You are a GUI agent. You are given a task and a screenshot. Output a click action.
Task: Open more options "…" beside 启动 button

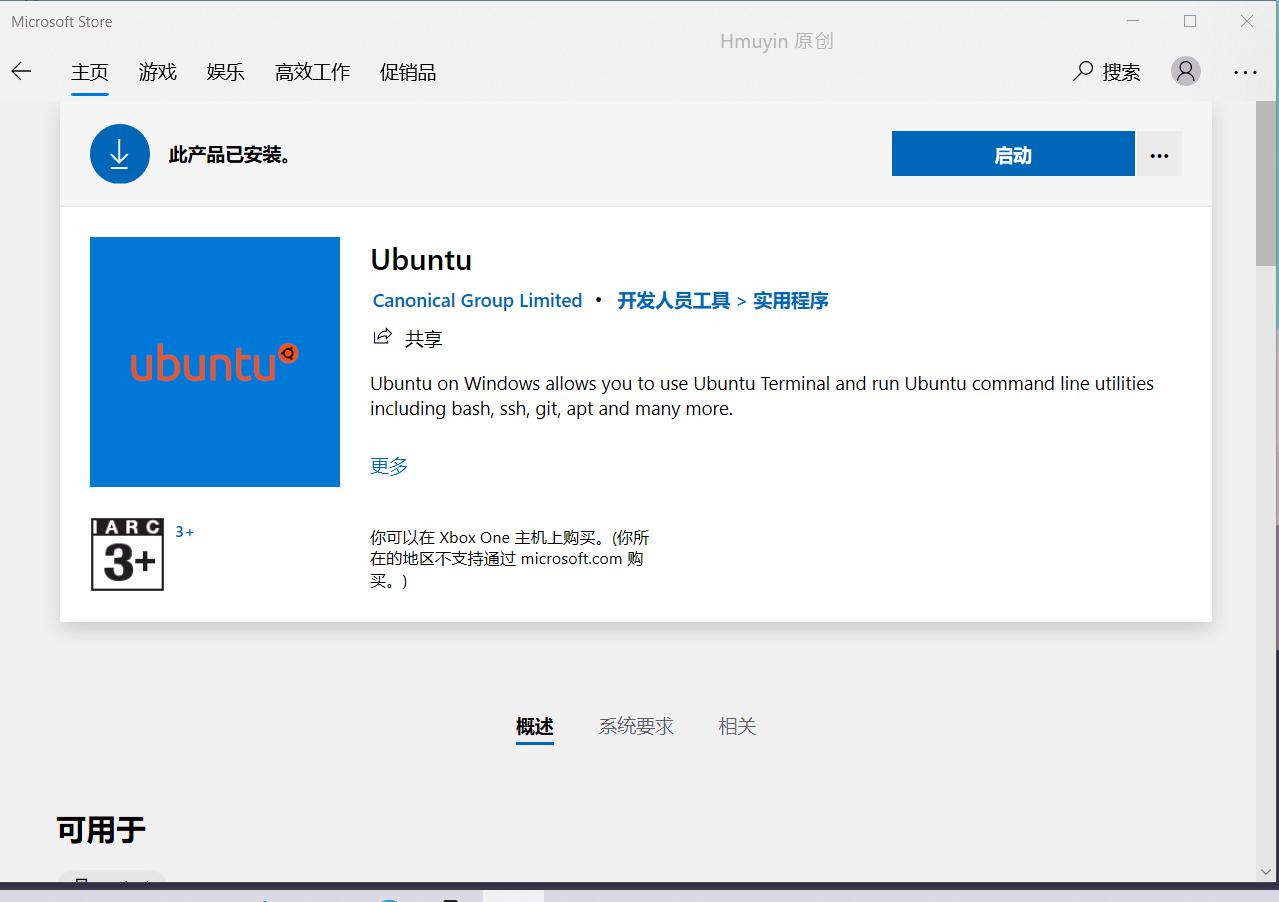[1159, 154]
